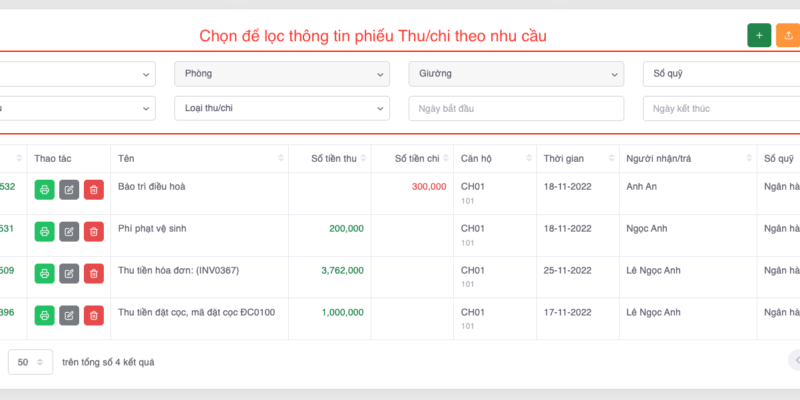Expand the Loại thu/chi dropdown
The image size is (800, 400).
coord(281,108)
